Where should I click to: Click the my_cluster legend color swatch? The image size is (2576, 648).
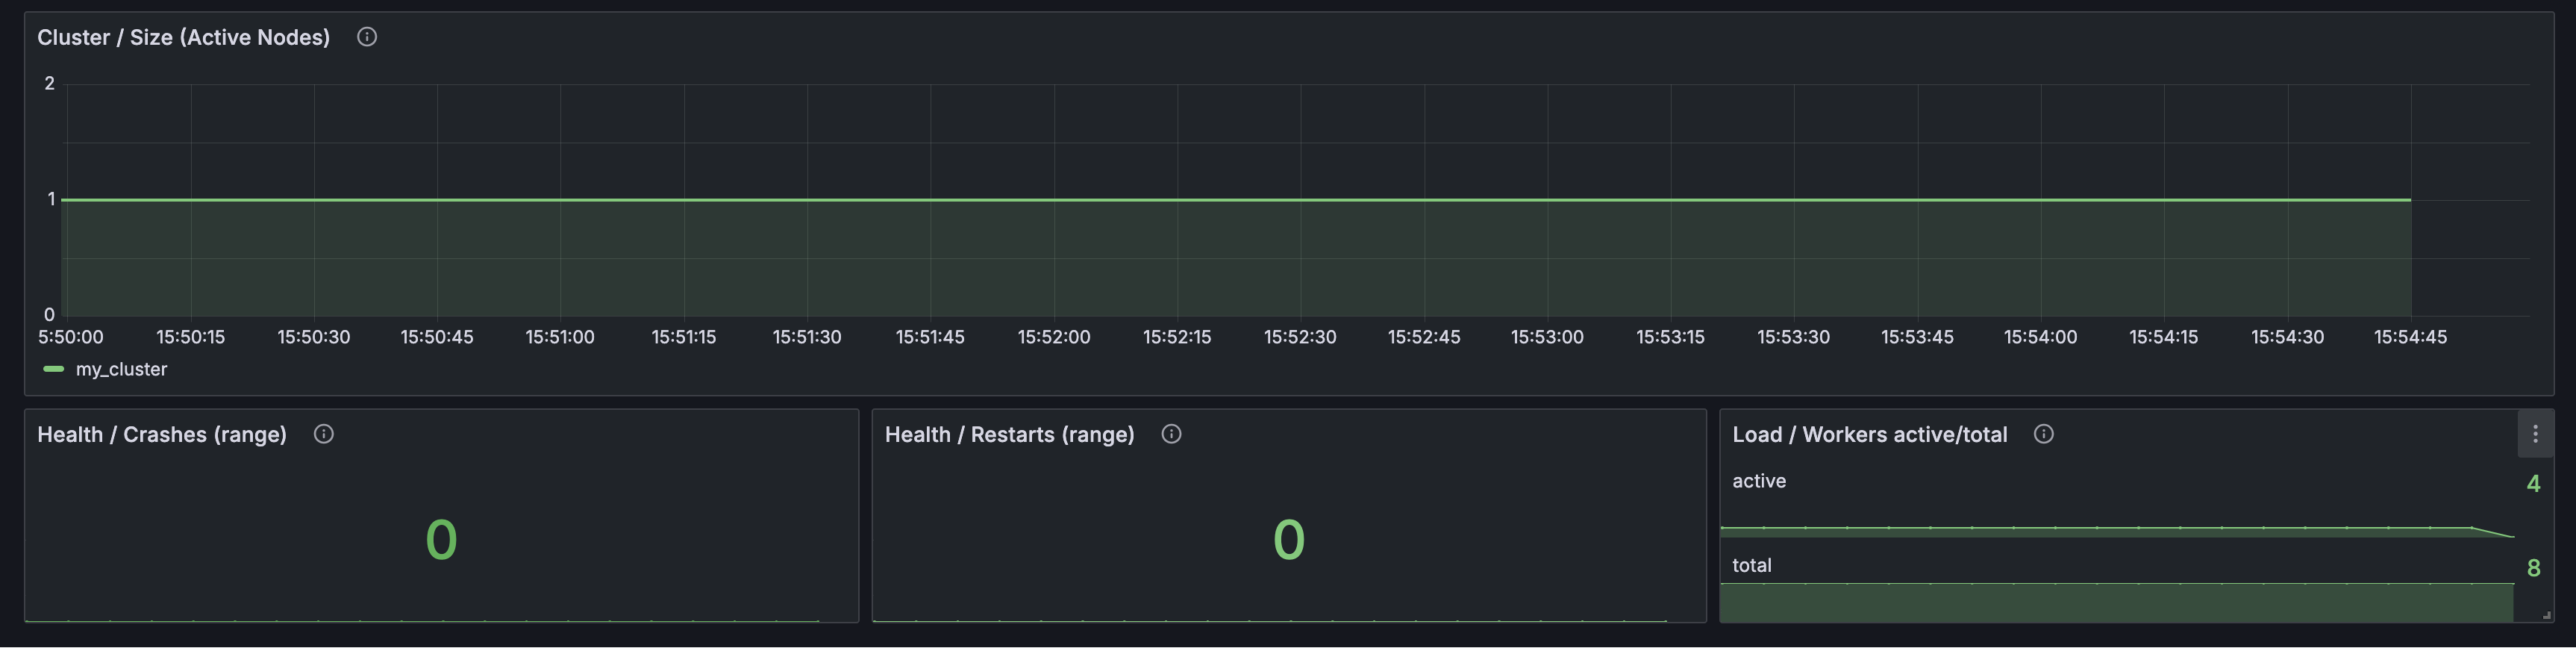pos(54,369)
